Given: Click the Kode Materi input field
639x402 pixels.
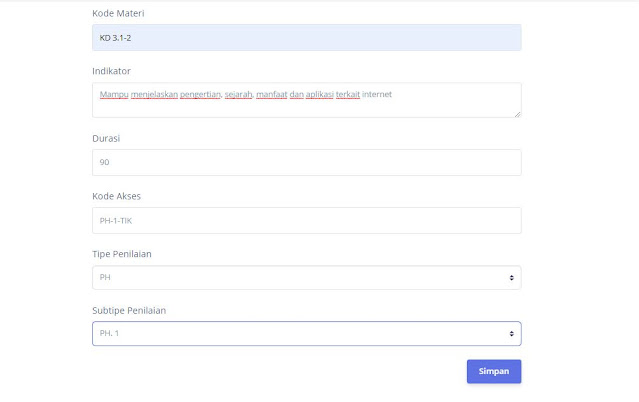Looking at the screenshot, I should coord(306,38).
